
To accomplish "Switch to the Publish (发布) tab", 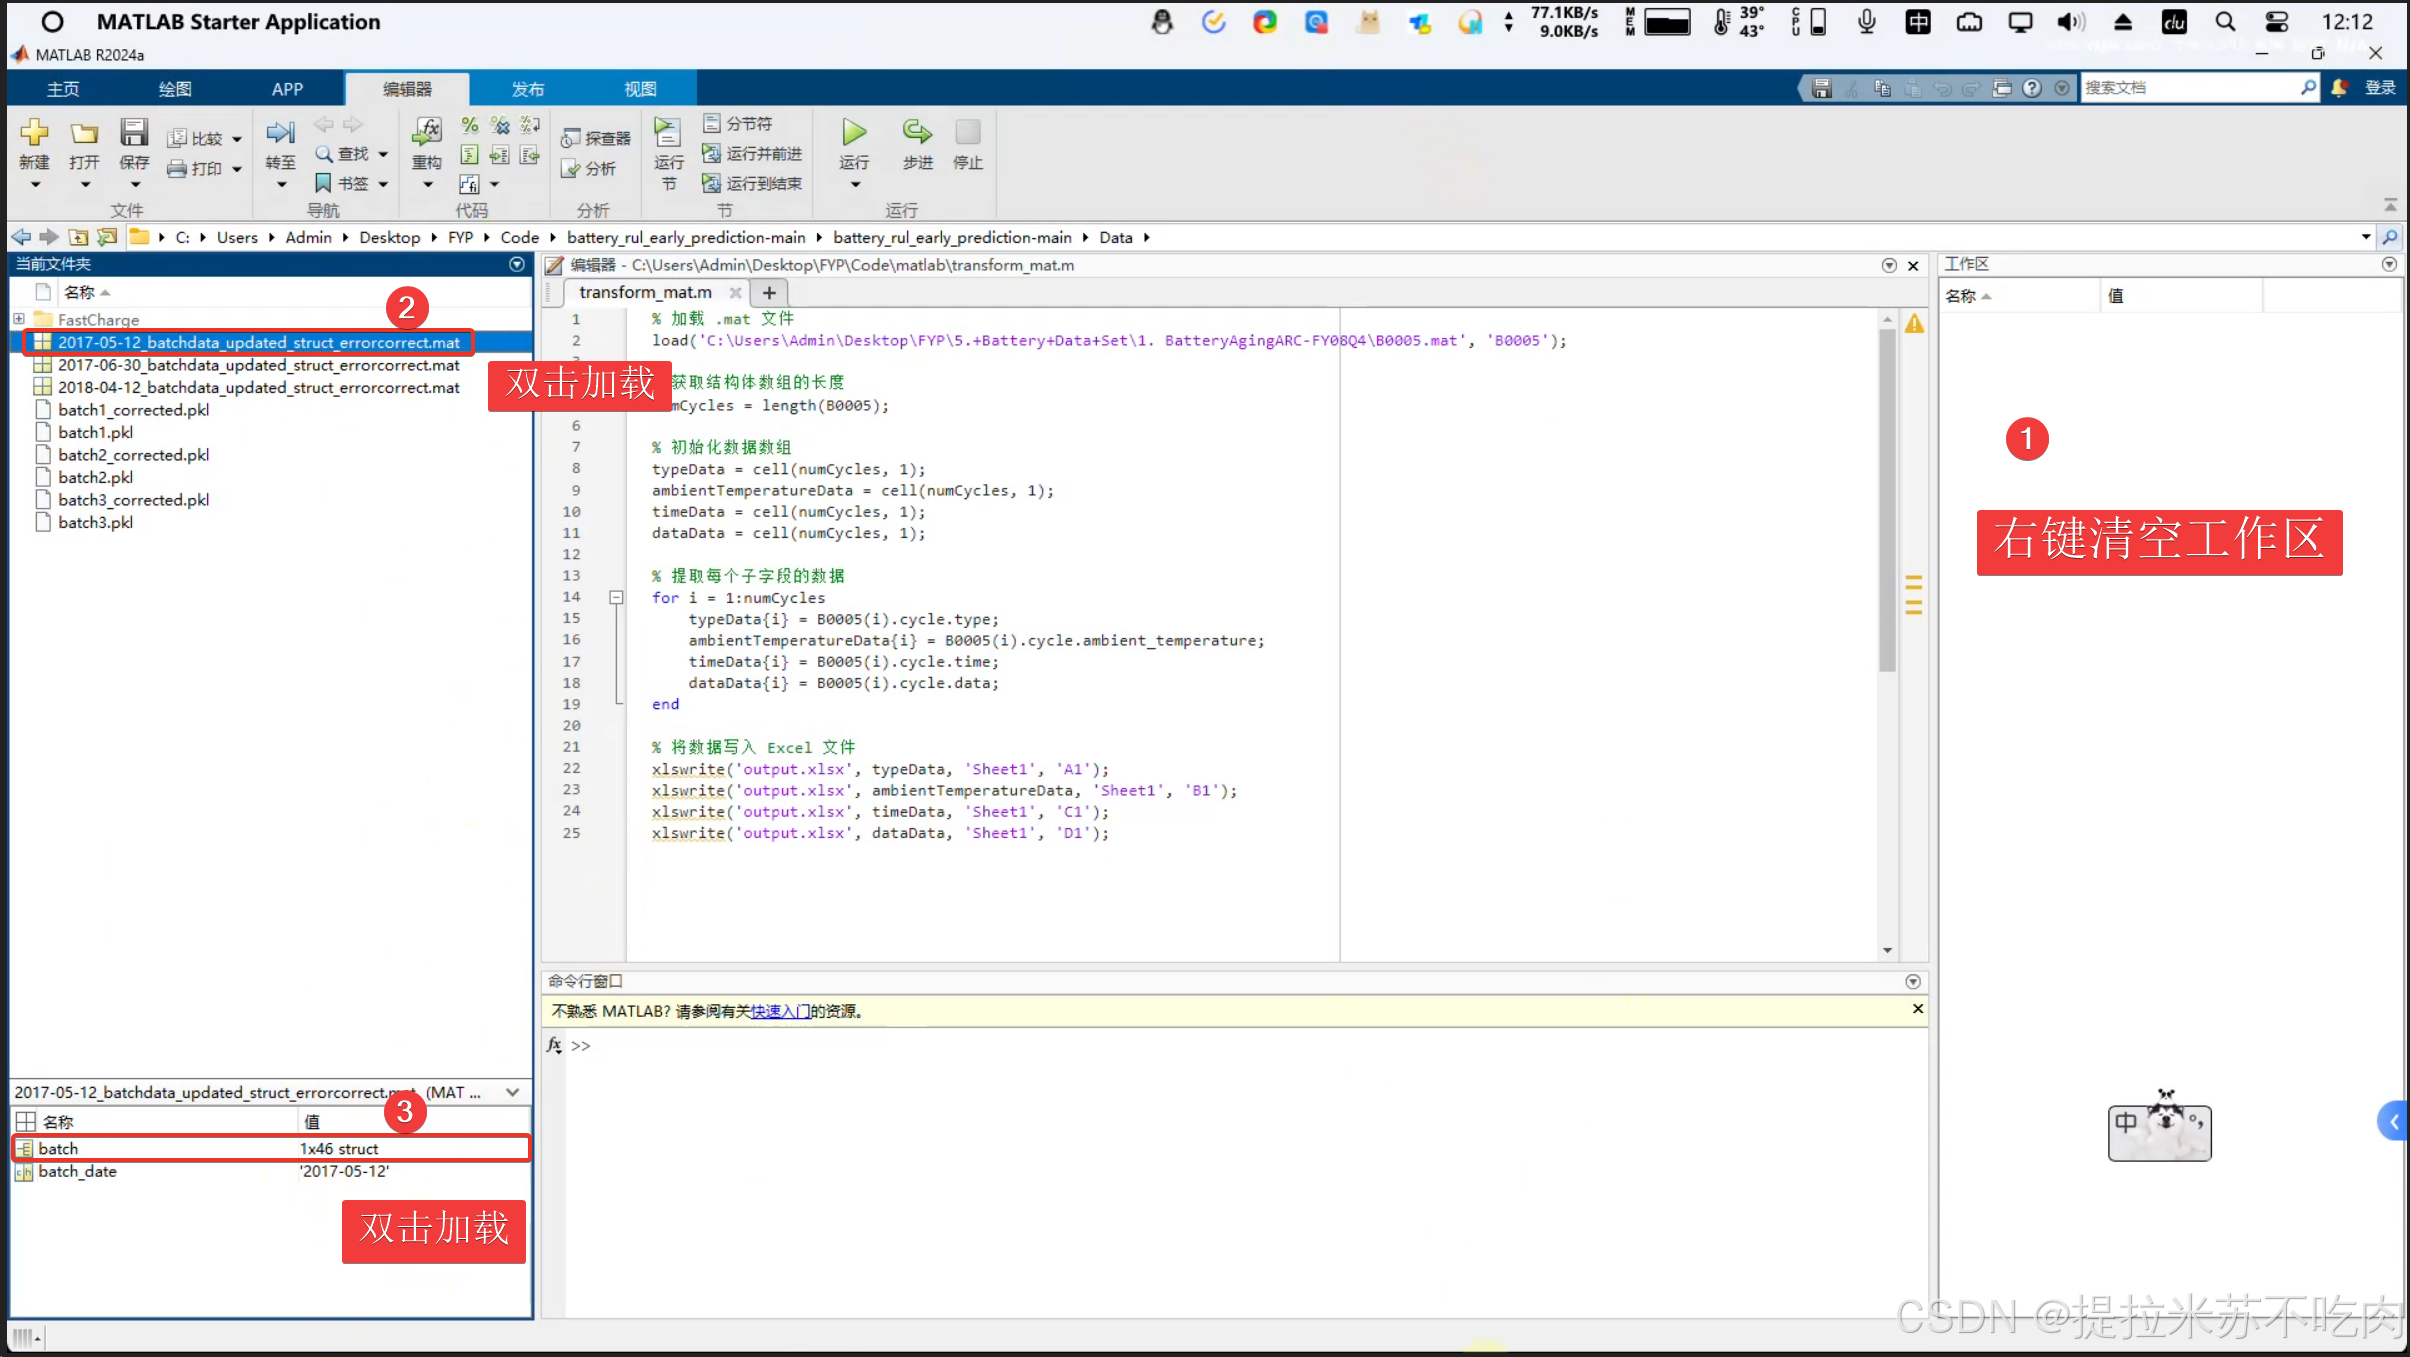I will [528, 89].
